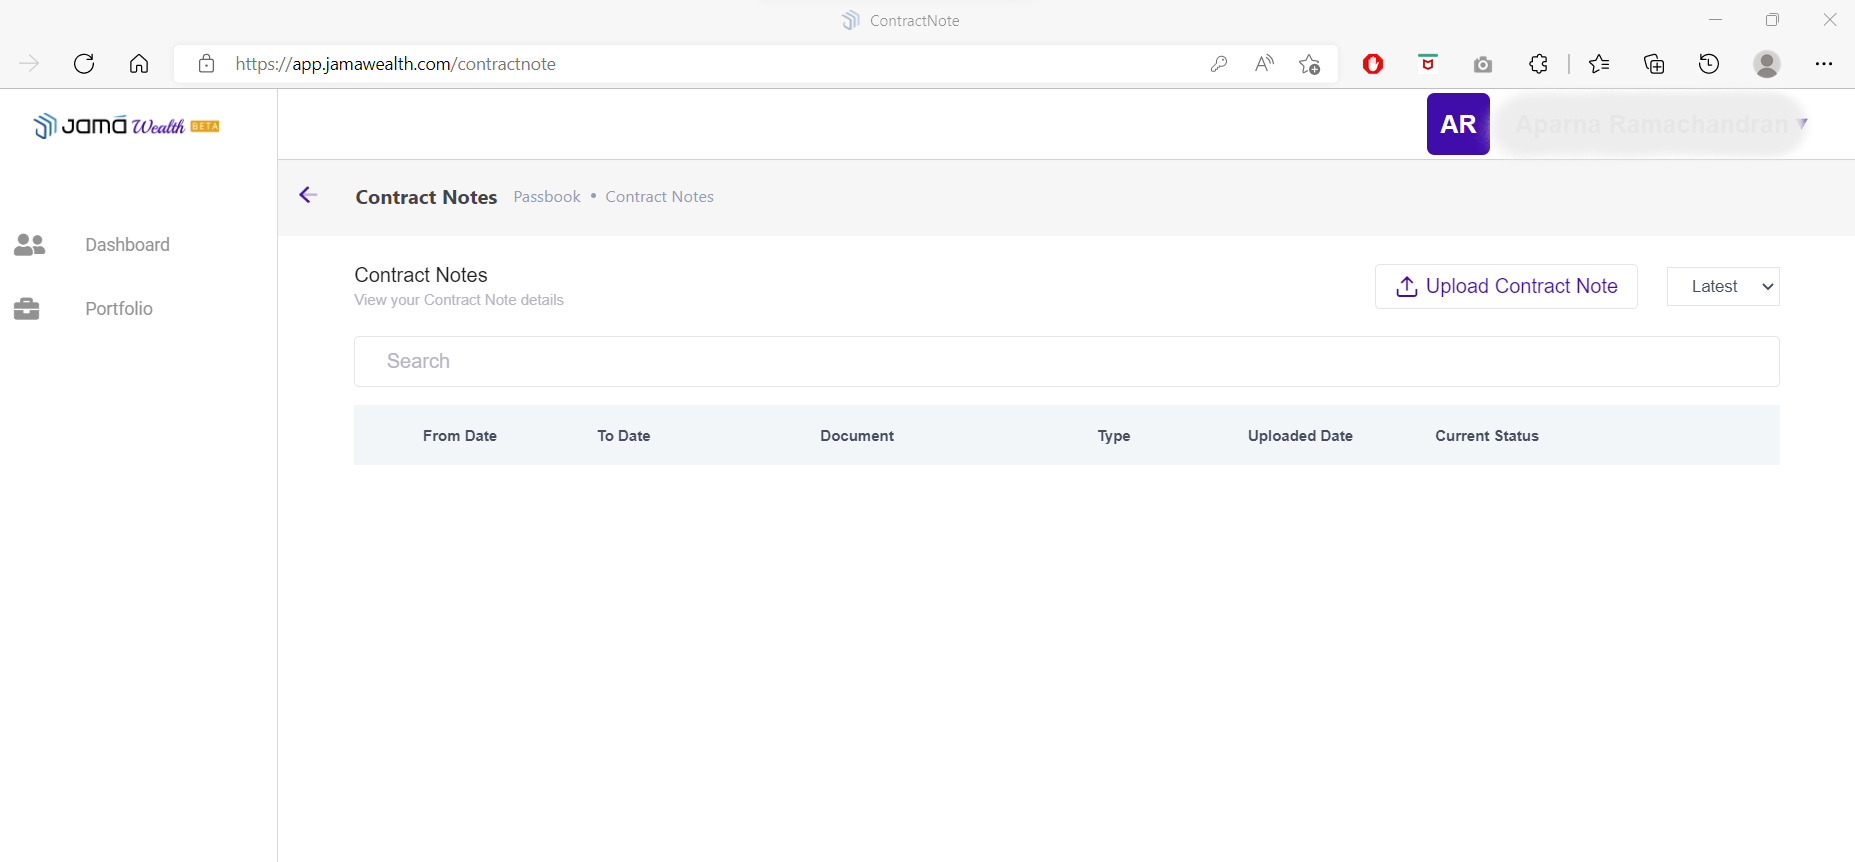Open Portfolio from the sidebar
This screenshot has height=862, width=1855.
(x=119, y=309)
